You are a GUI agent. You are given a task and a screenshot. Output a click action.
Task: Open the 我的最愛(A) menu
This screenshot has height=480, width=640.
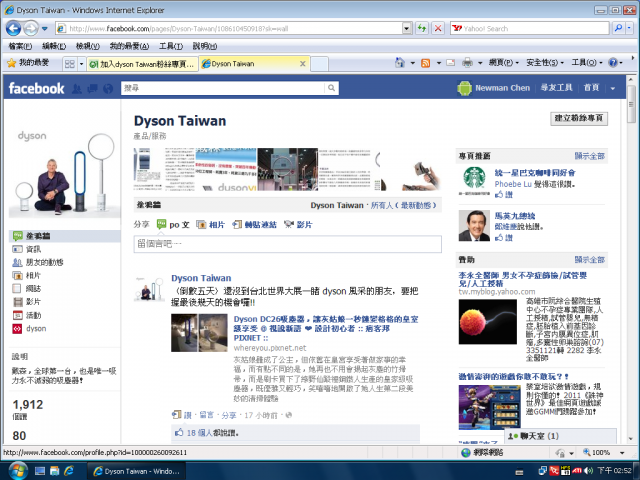click(x=129, y=46)
